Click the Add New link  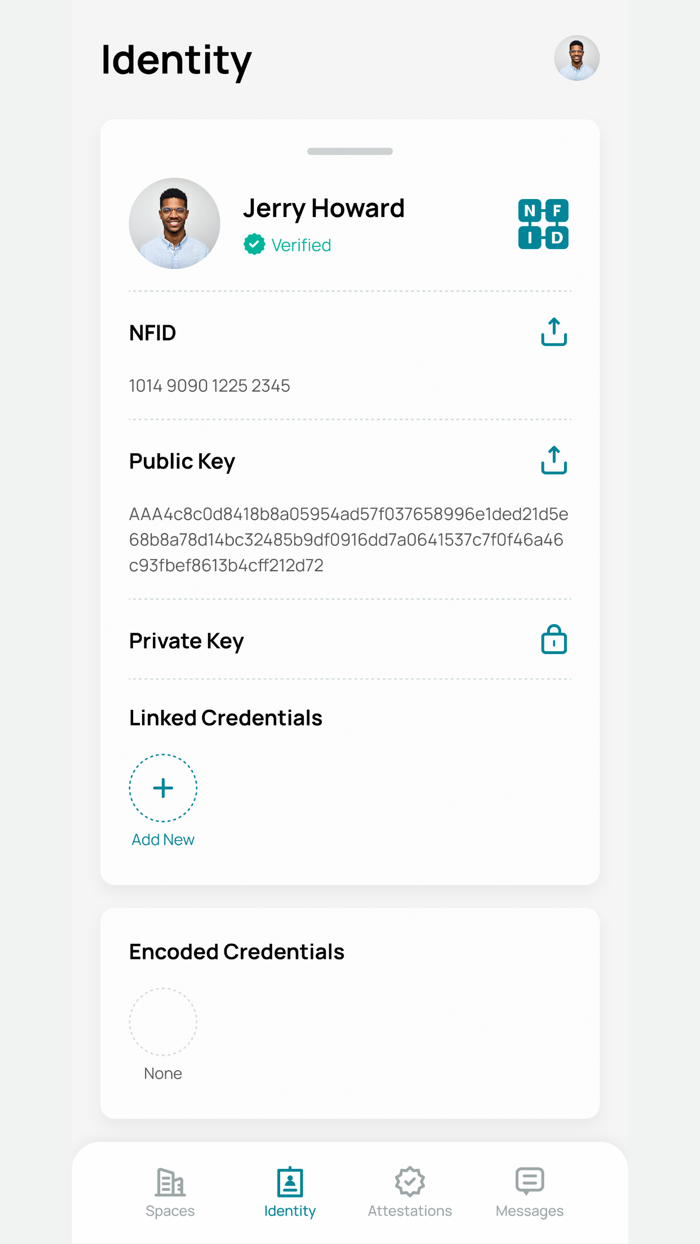tap(163, 839)
